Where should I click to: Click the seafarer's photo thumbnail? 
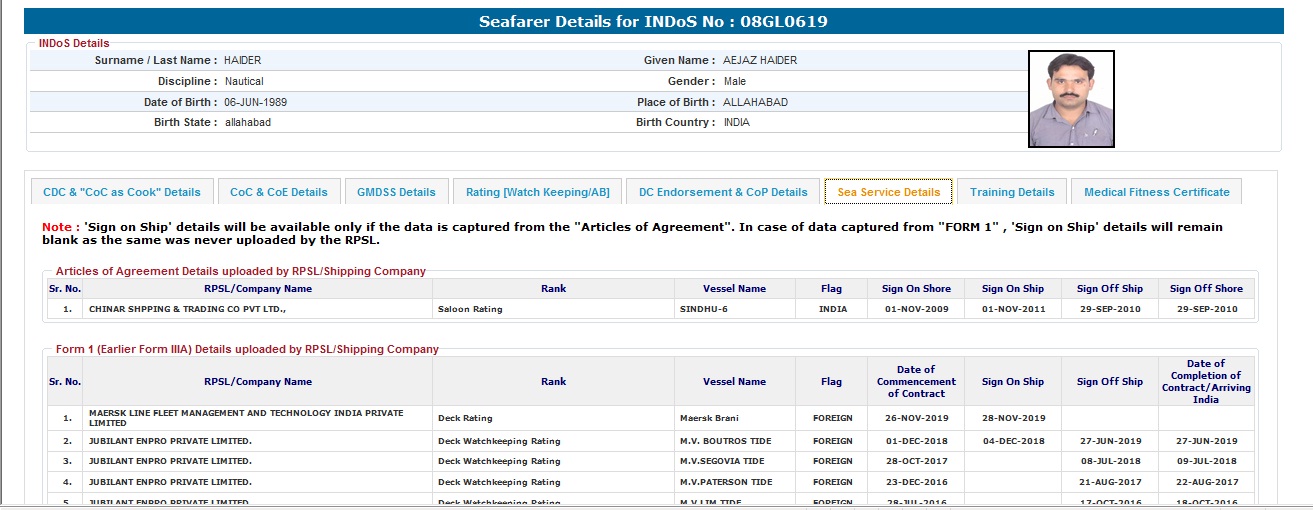pyautogui.click(x=1071, y=99)
